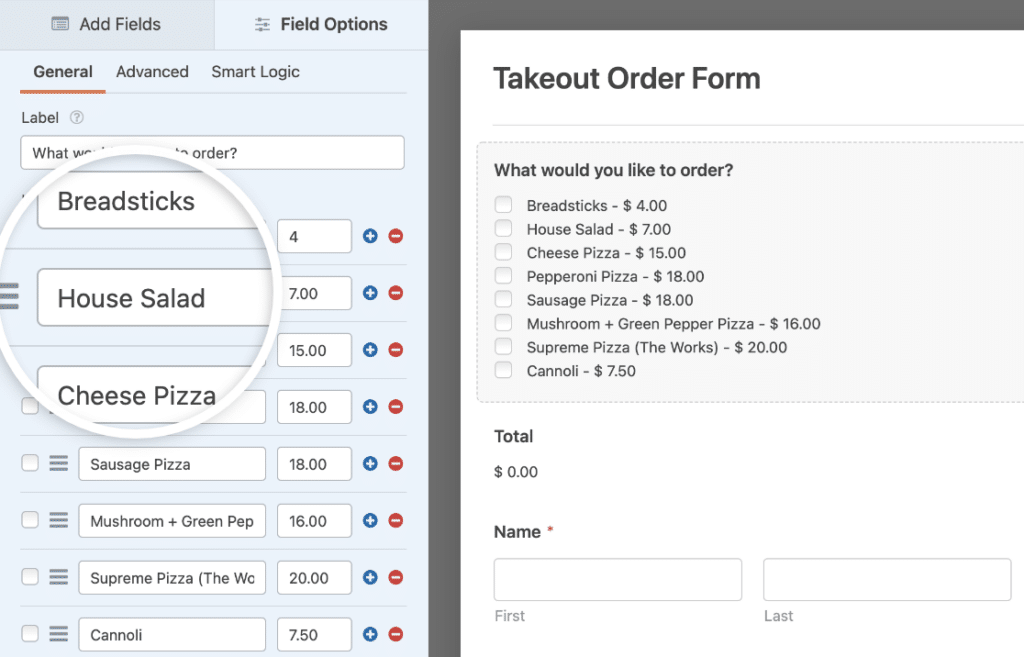Screen dimensions: 1024x657
Task: Select the checkbox beside the Sausage Pizza option
Action: coord(30,464)
